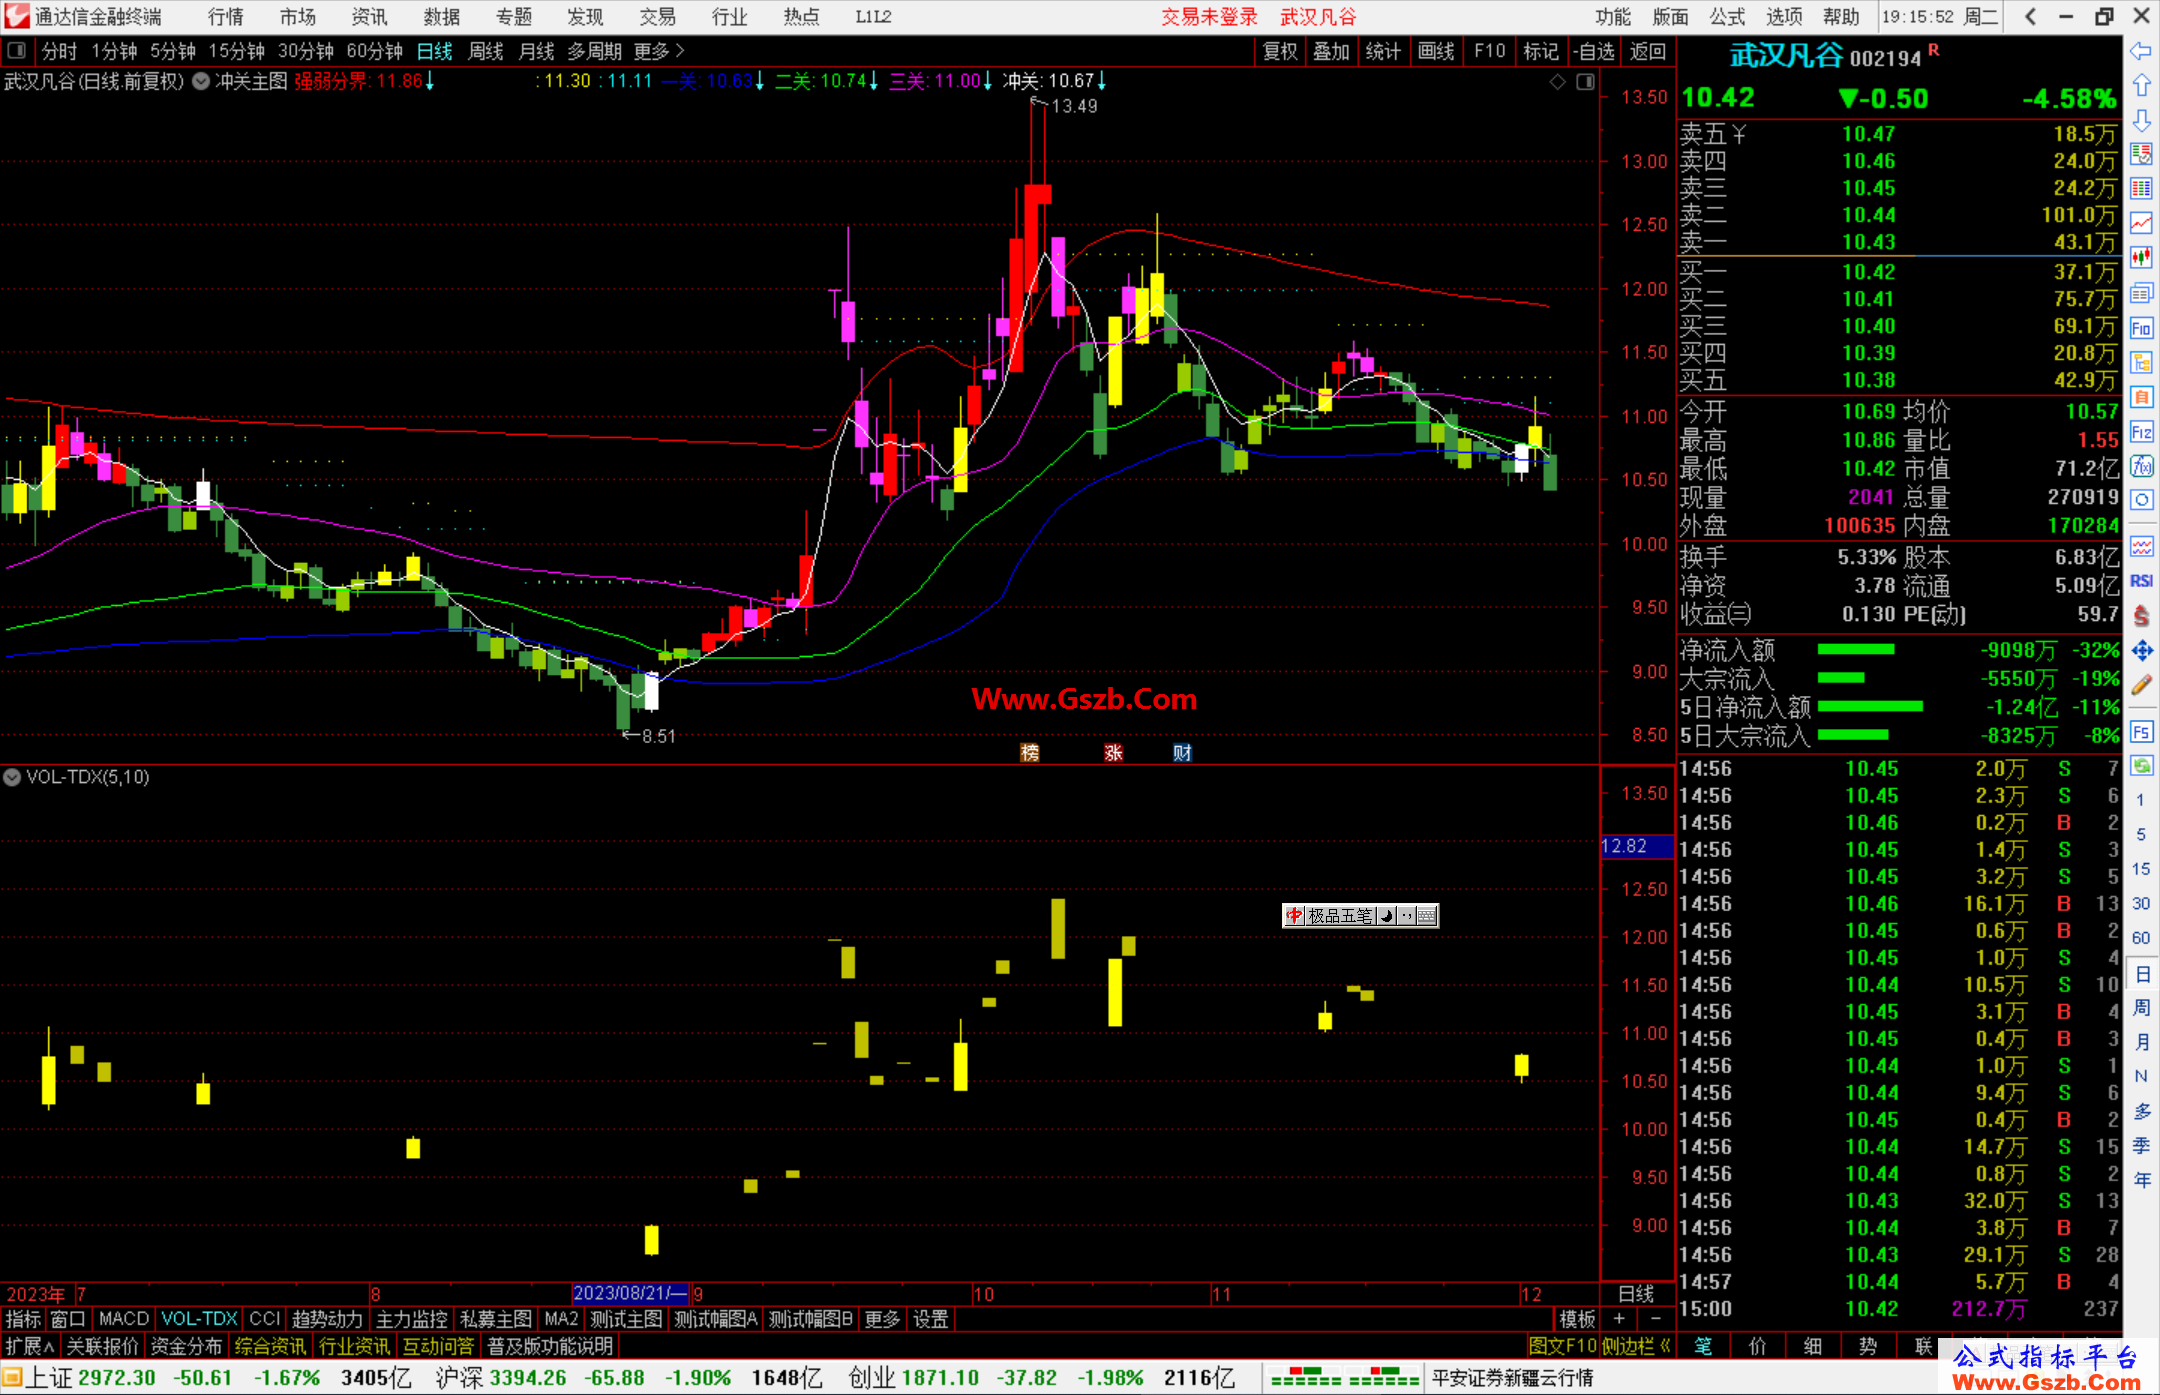Click the 画线 draw line button
Image resolution: width=2160 pixels, height=1395 pixels.
1436,51
